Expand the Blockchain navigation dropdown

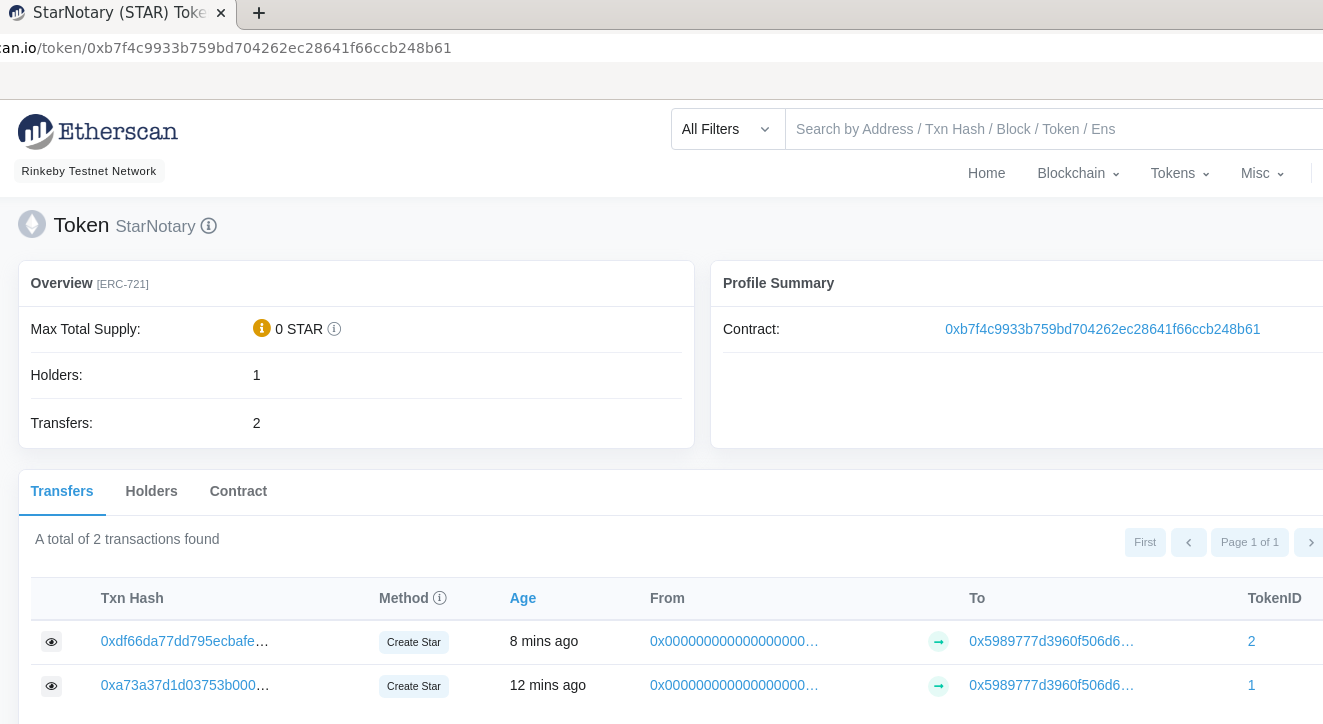click(1078, 173)
